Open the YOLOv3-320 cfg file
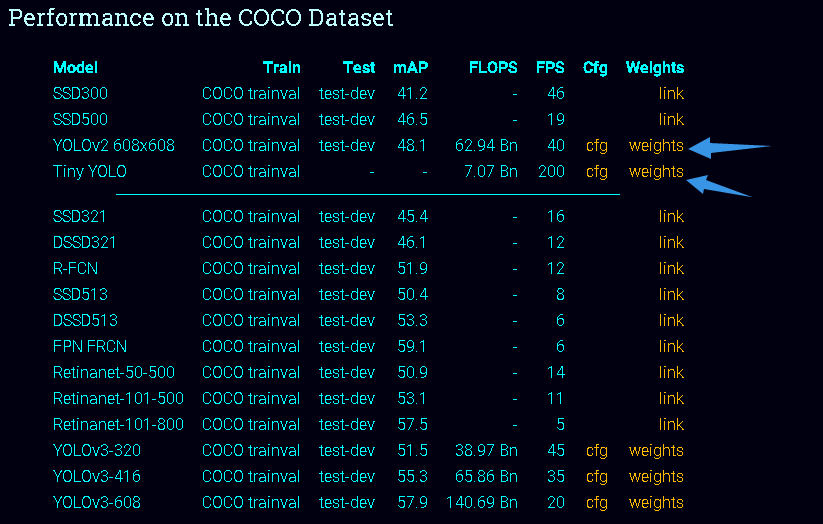Screen dimensions: 823x524 (x=597, y=451)
